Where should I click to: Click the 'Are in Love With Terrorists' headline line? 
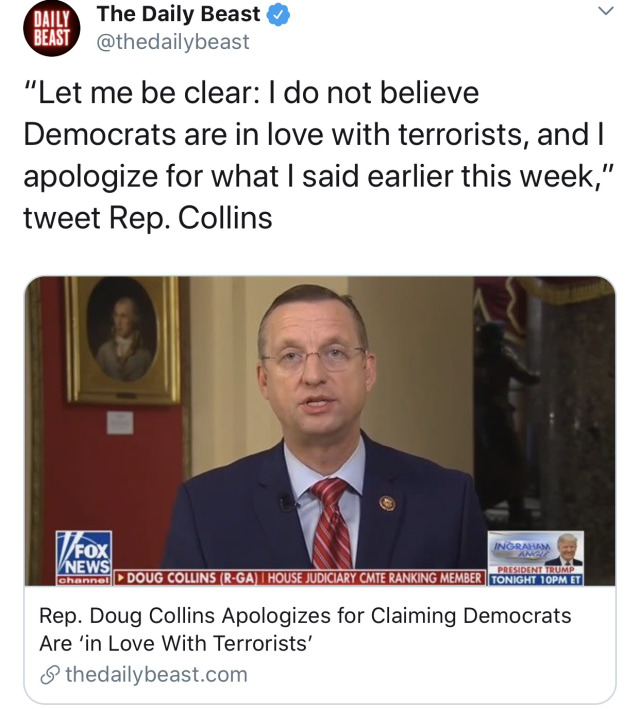point(175,643)
